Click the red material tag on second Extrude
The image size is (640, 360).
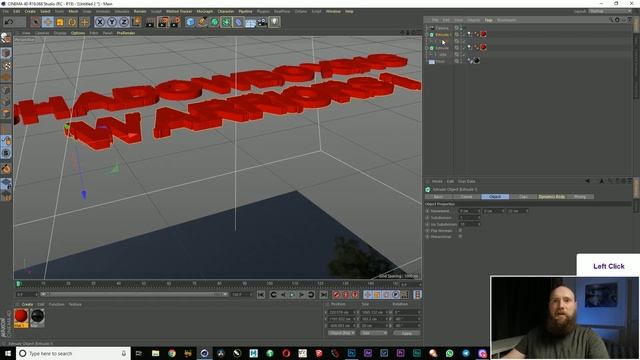coord(484,47)
